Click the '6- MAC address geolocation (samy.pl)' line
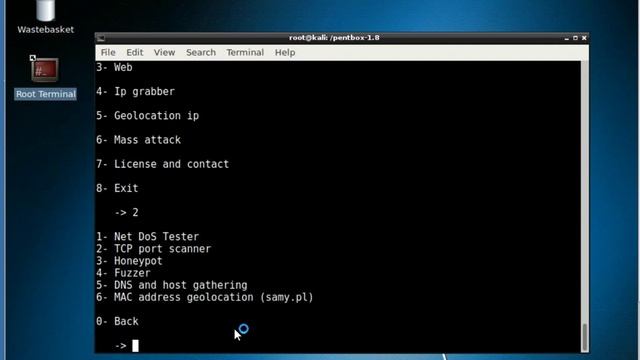Image resolution: width=640 pixels, height=360 pixels. click(x=205, y=297)
